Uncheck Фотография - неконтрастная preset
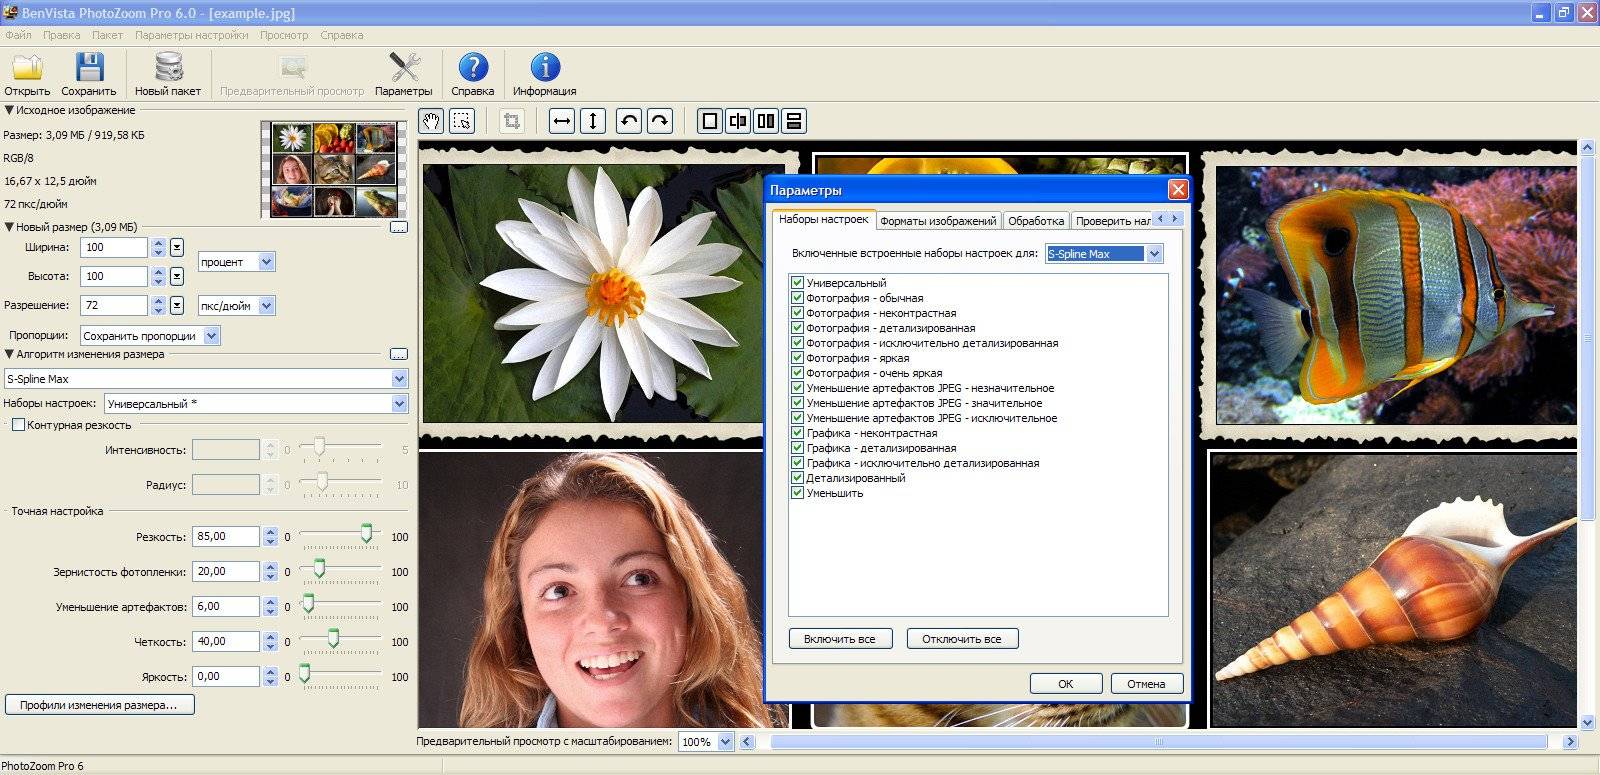 click(x=797, y=313)
